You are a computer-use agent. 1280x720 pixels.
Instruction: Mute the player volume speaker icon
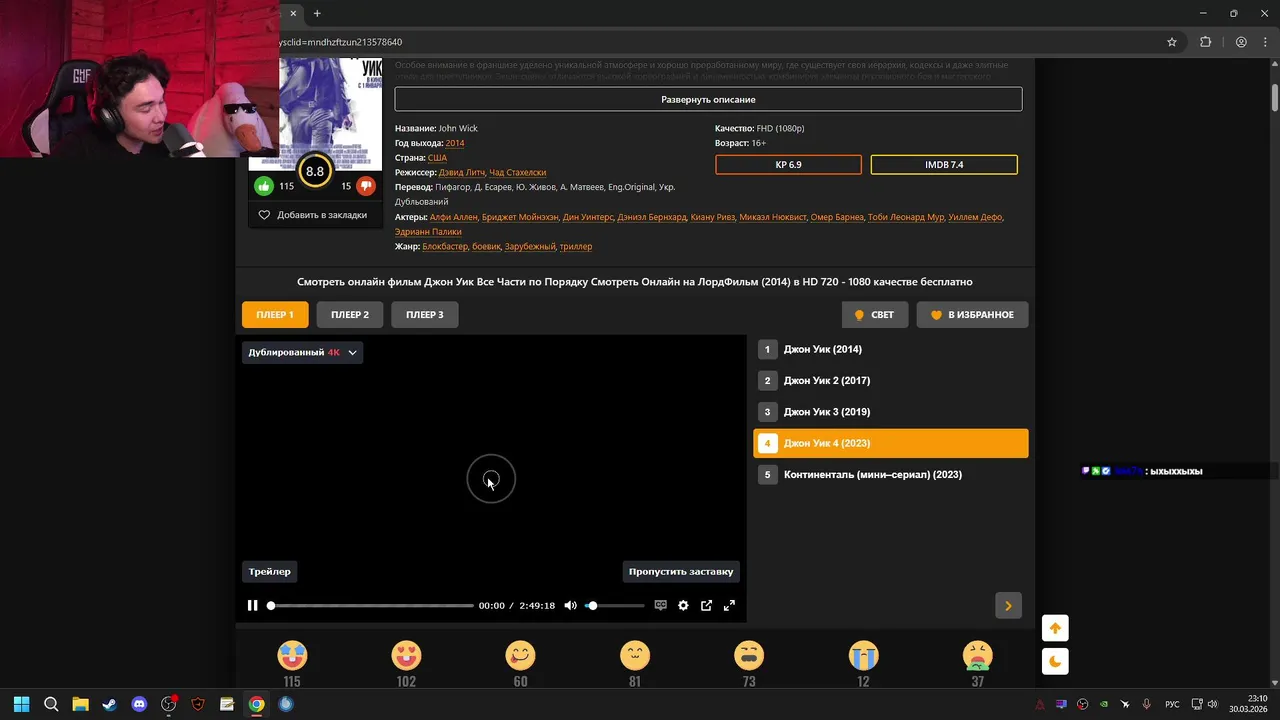(x=570, y=605)
